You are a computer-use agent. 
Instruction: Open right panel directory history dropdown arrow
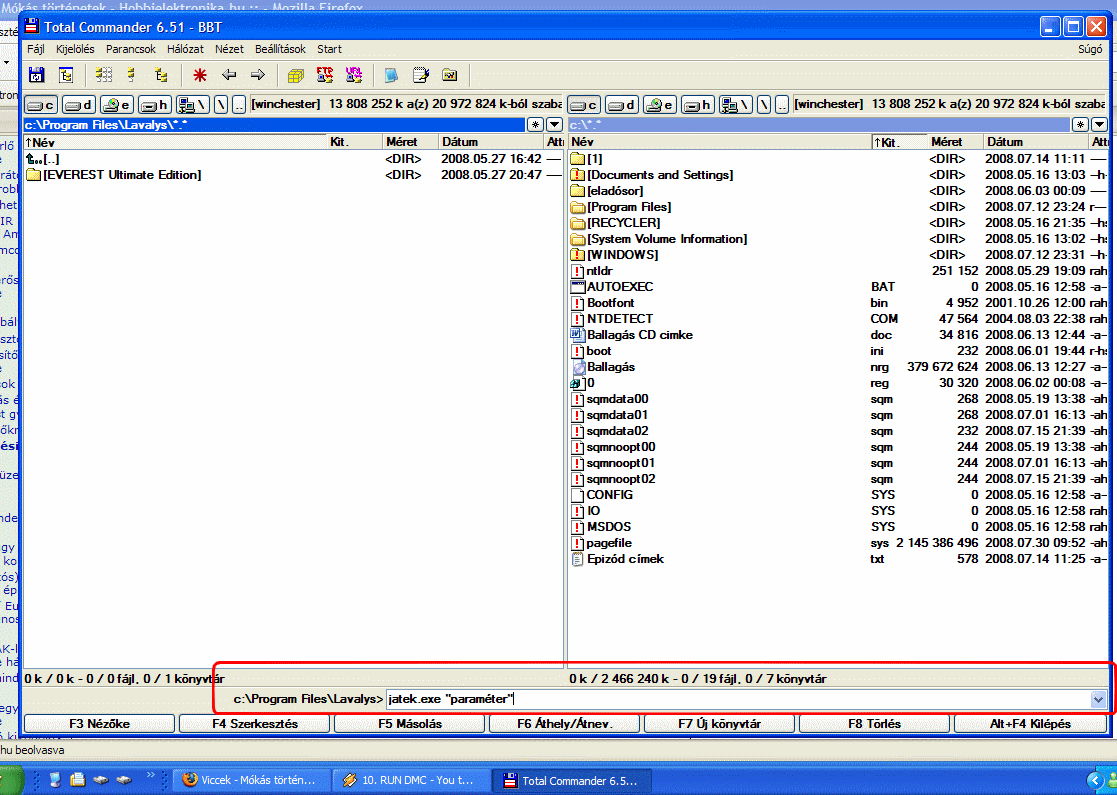[1099, 125]
